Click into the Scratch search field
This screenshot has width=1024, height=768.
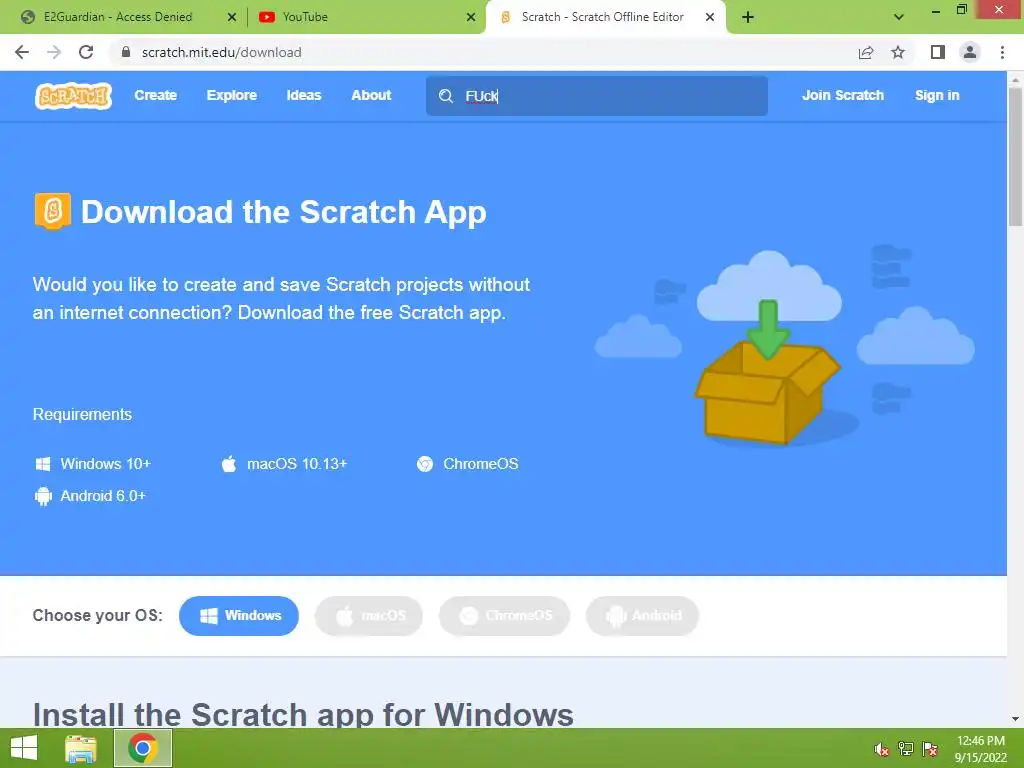pyautogui.click(x=596, y=96)
